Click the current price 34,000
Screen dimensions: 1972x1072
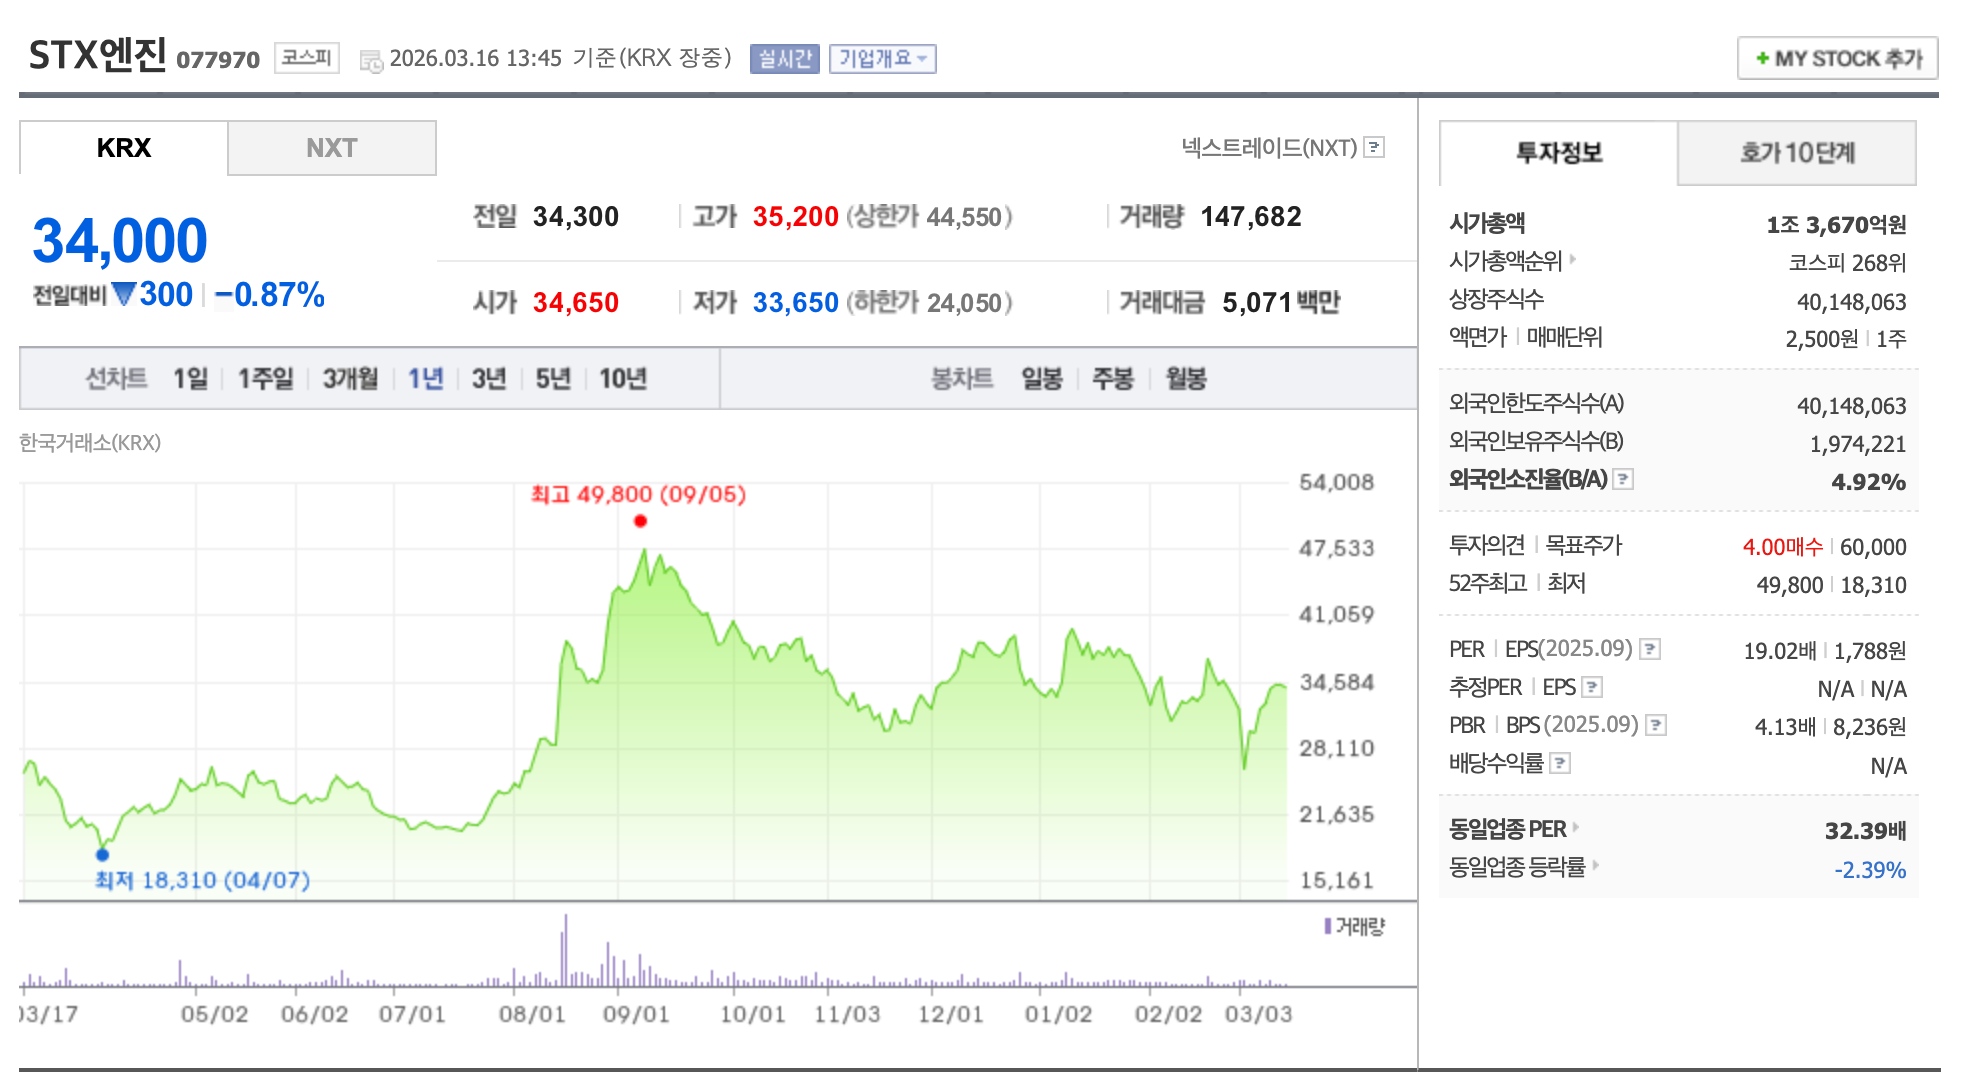(x=120, y=241)
